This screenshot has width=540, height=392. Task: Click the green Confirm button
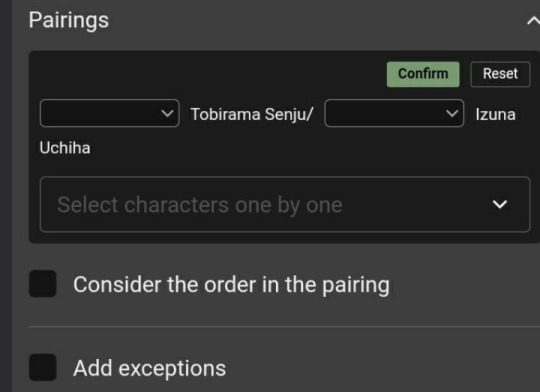423,74
